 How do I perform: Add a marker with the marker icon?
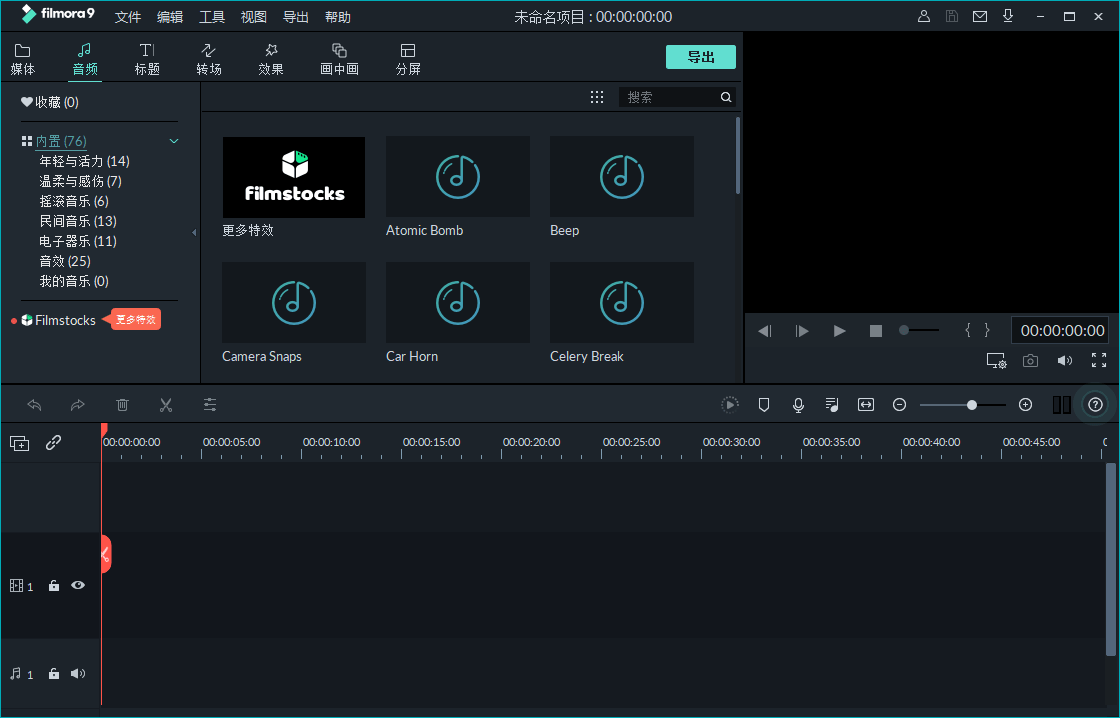[764, 405]
